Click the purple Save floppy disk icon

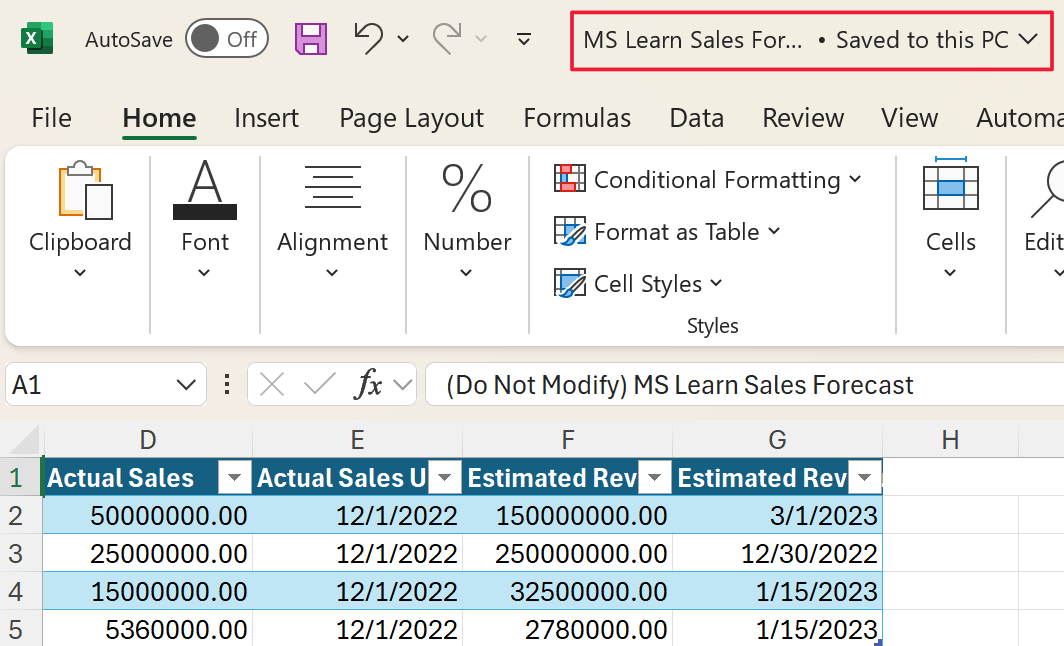tap(311, 39)
